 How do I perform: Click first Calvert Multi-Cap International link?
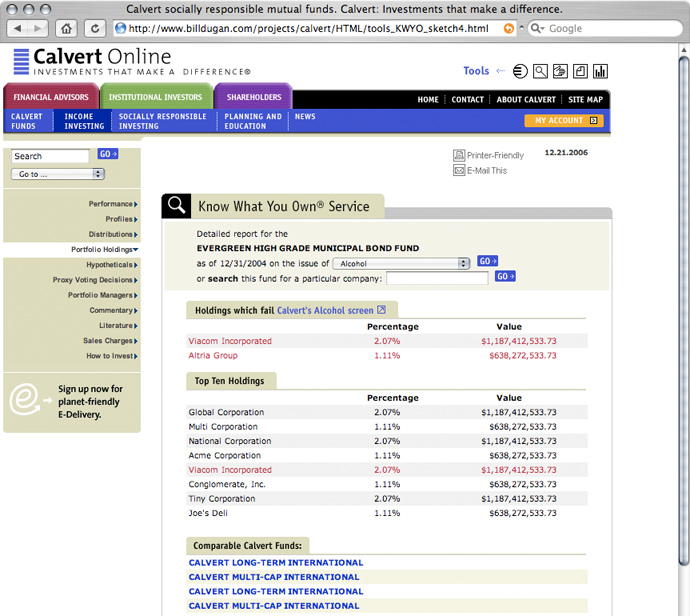point(274,577)
